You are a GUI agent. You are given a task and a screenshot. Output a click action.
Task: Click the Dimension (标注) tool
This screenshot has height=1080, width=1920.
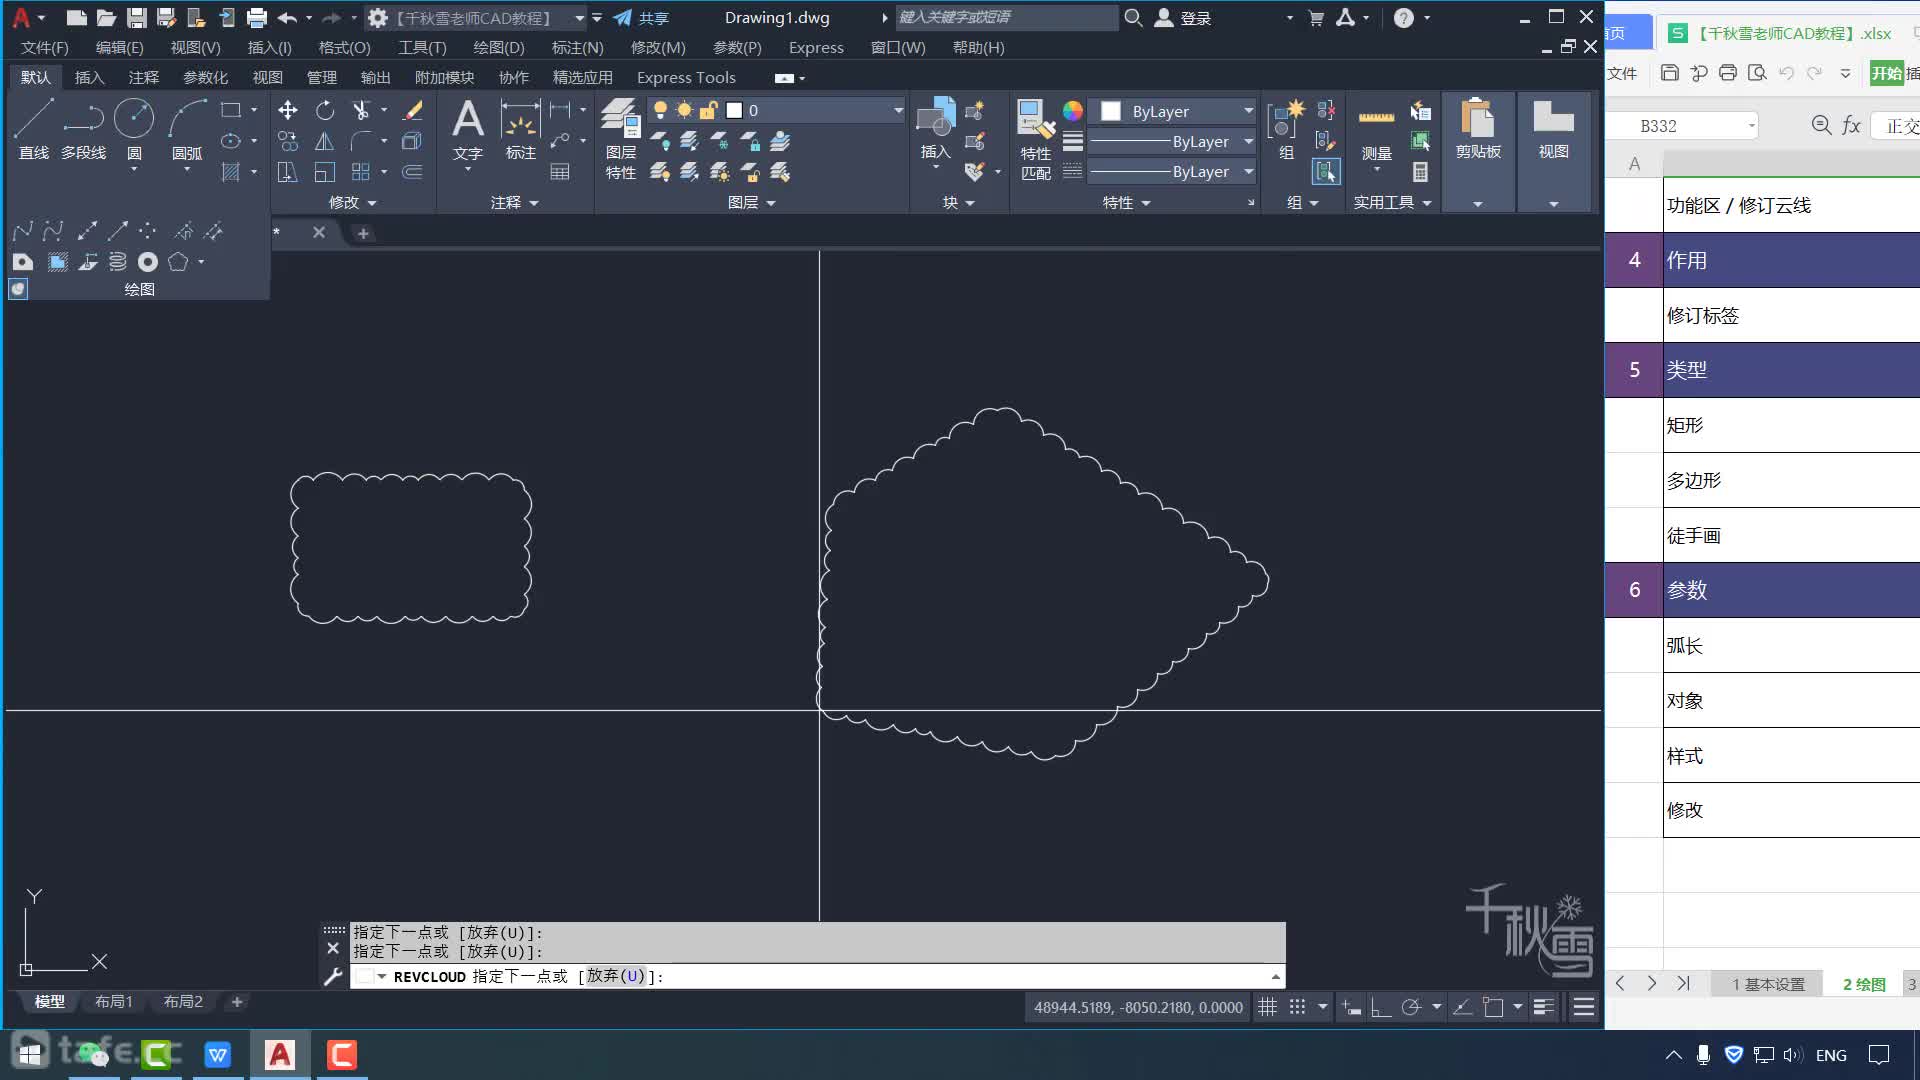pos(520,130)
